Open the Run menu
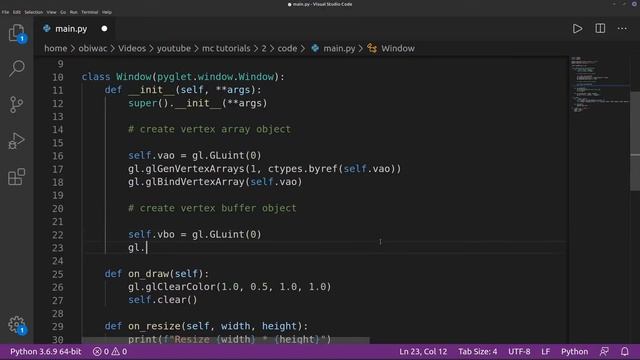 73,12
